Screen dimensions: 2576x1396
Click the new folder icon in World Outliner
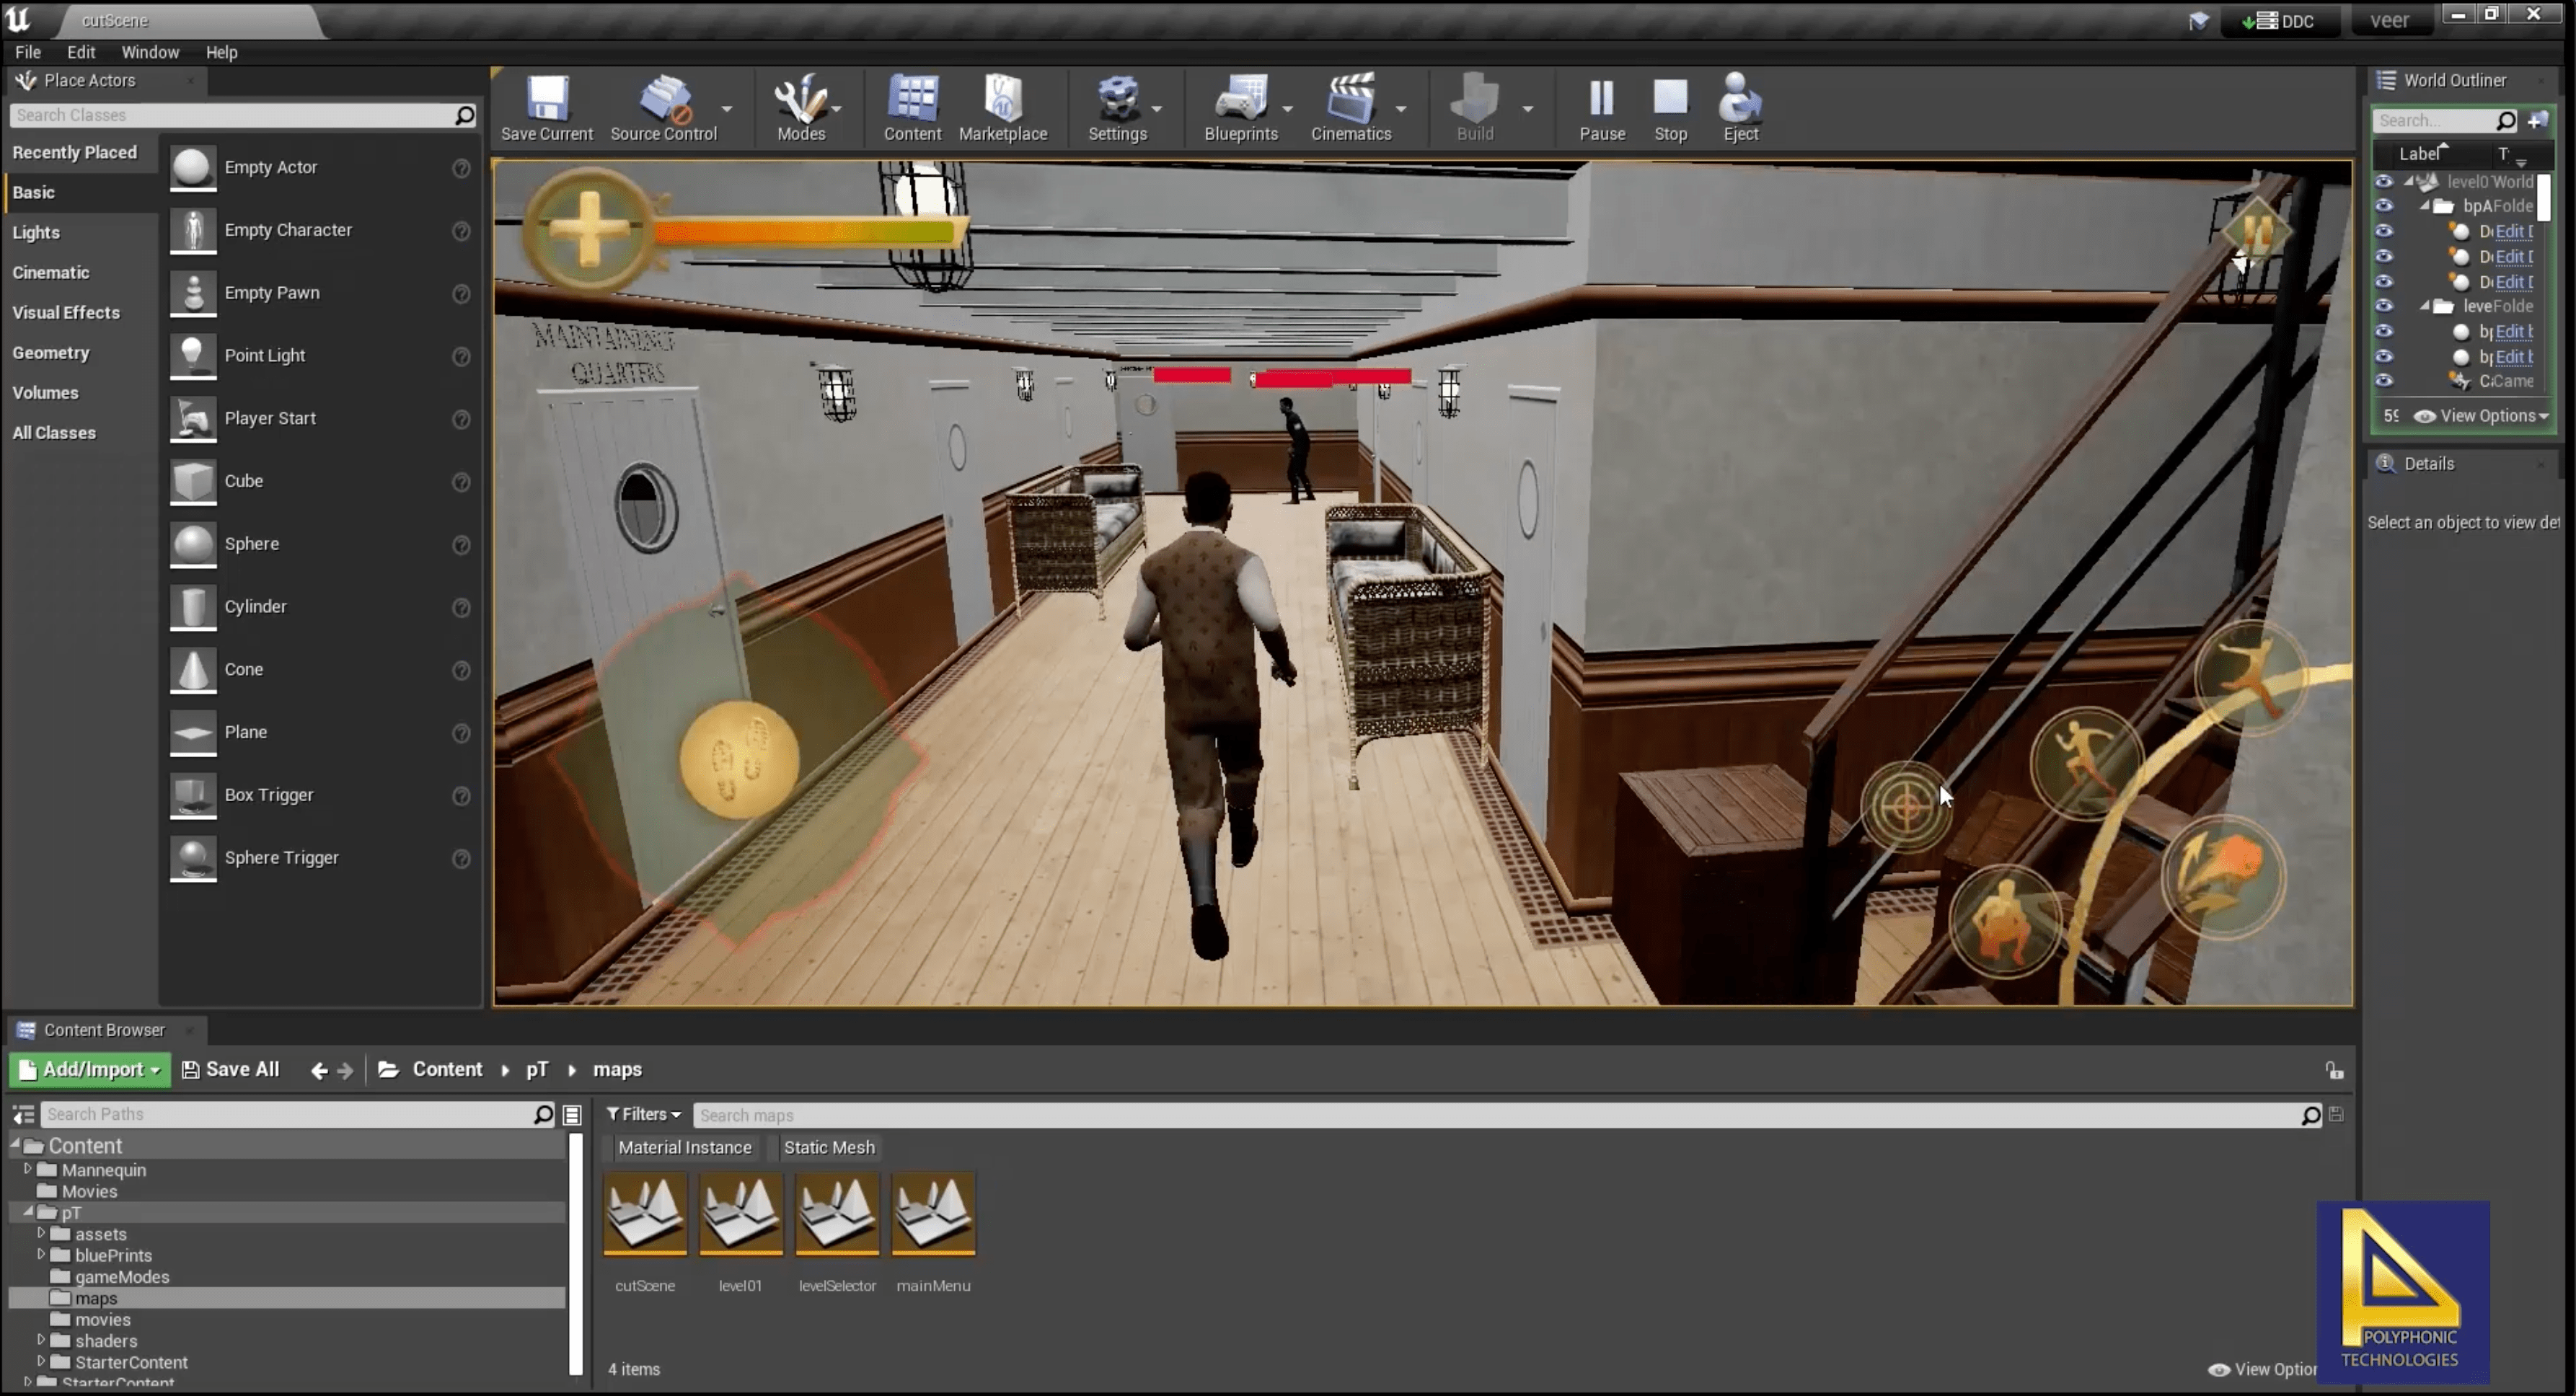(2538, 121)
